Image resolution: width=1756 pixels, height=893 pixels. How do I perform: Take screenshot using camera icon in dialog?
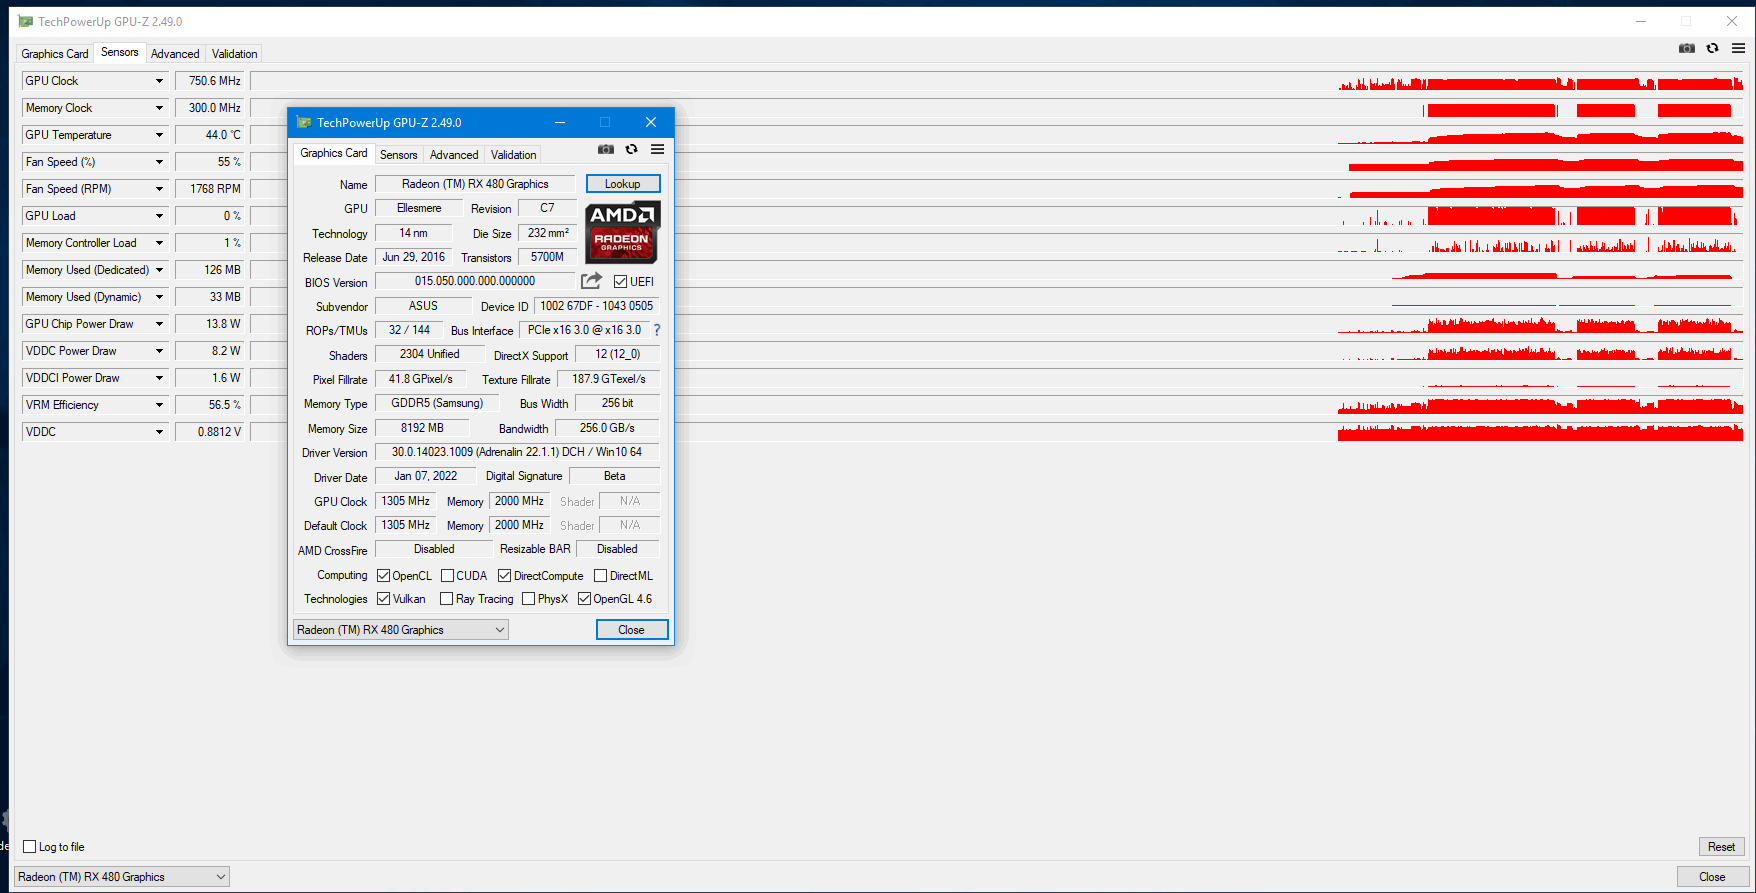click(x=606, y=149)
